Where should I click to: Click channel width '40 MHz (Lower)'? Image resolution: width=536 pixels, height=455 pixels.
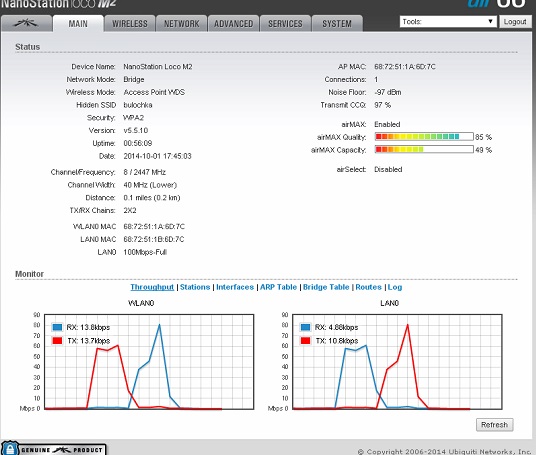(x=150, y=185)
